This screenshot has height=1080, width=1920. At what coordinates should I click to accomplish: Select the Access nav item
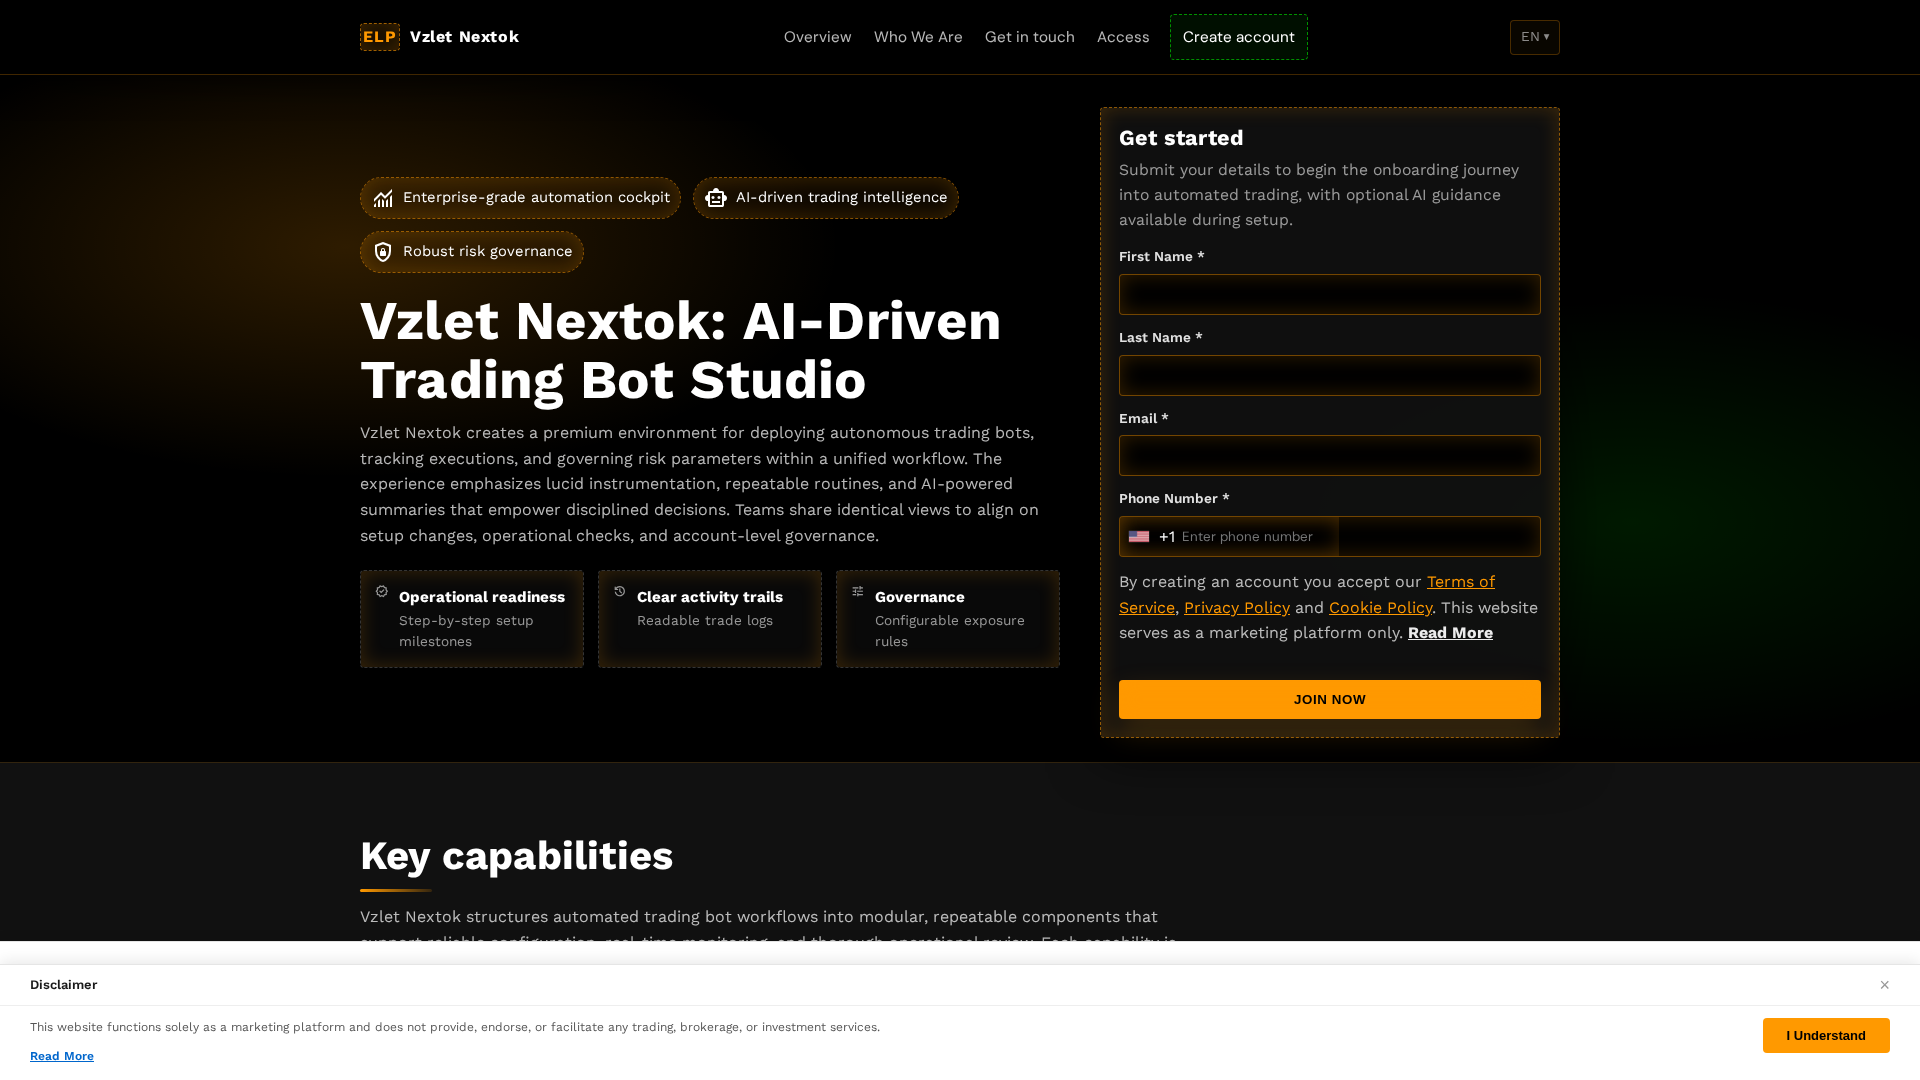(x=1123, y=37)
